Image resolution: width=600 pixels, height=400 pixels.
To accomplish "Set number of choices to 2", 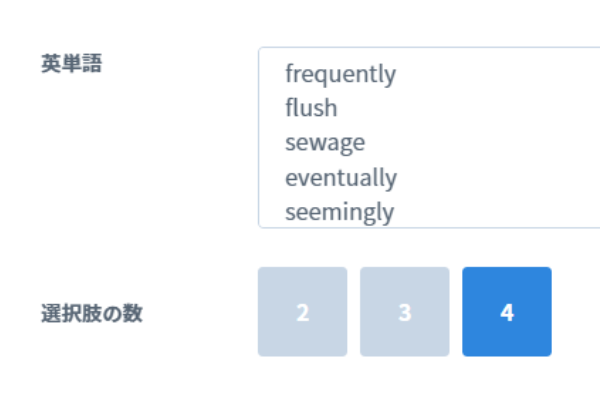I will click(302, 312).
